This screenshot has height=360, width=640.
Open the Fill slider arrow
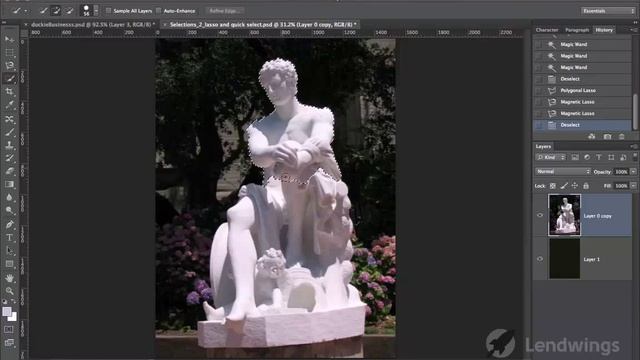click(633, 186)
